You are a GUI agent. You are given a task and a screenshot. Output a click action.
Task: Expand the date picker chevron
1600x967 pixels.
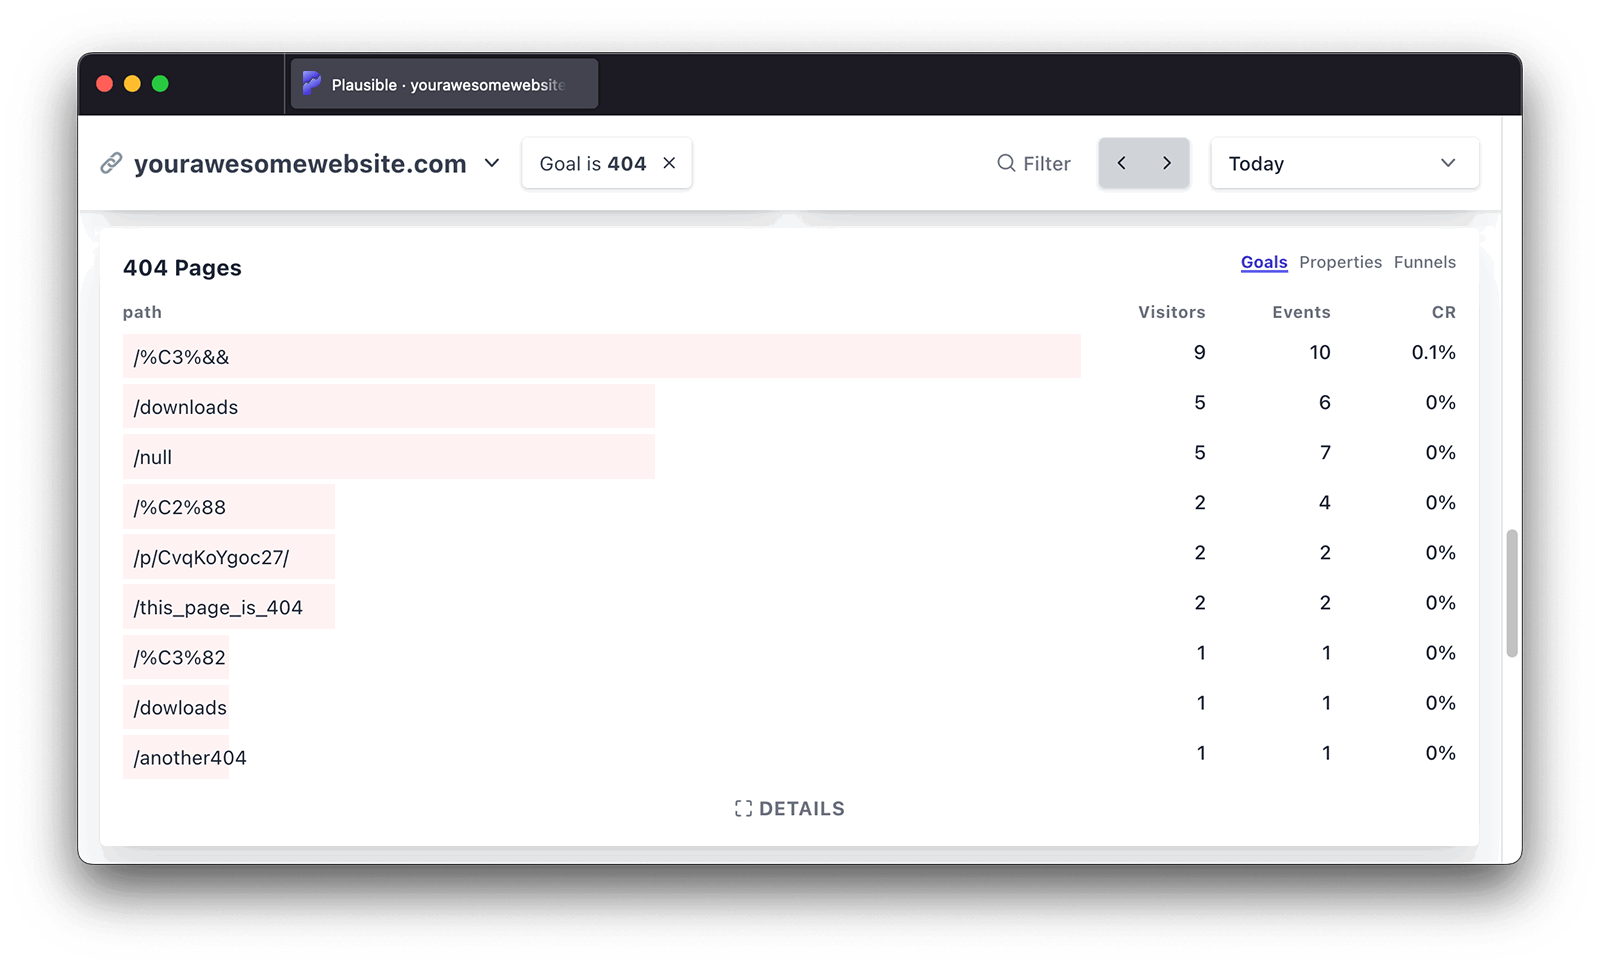(x=1448, y=163)
